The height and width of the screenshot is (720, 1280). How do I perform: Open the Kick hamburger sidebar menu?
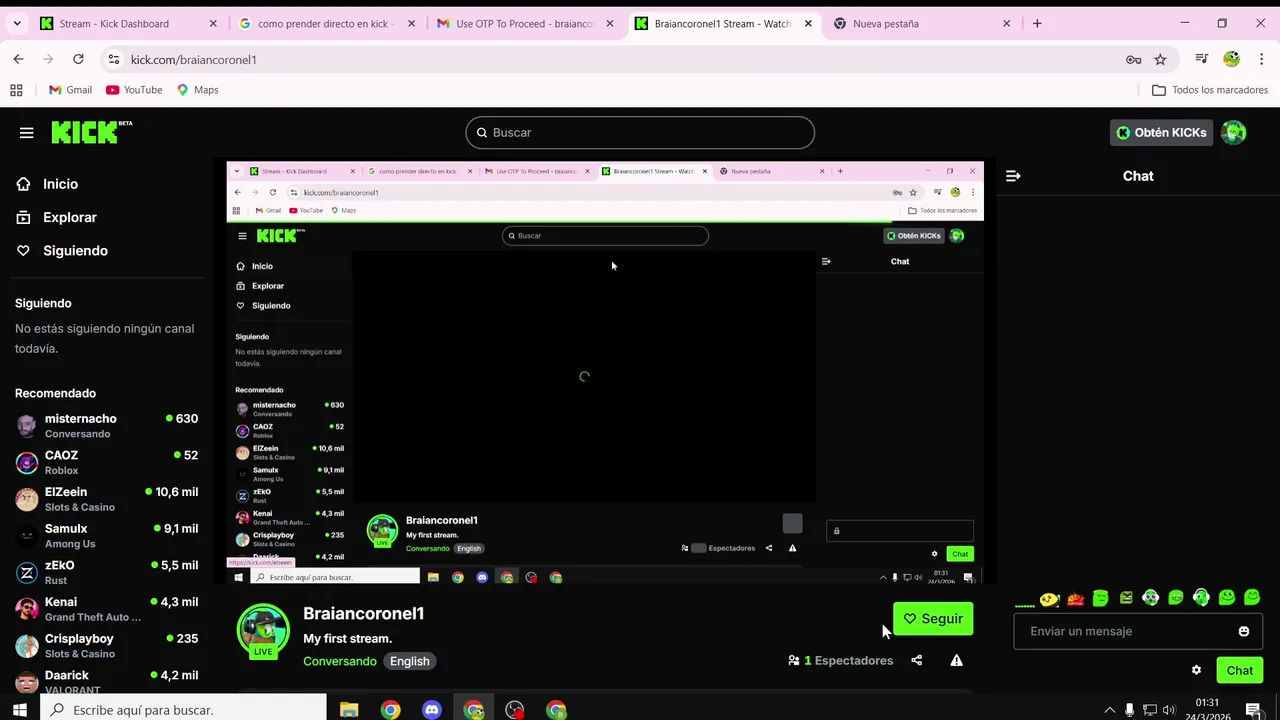[x=26, y=132]
